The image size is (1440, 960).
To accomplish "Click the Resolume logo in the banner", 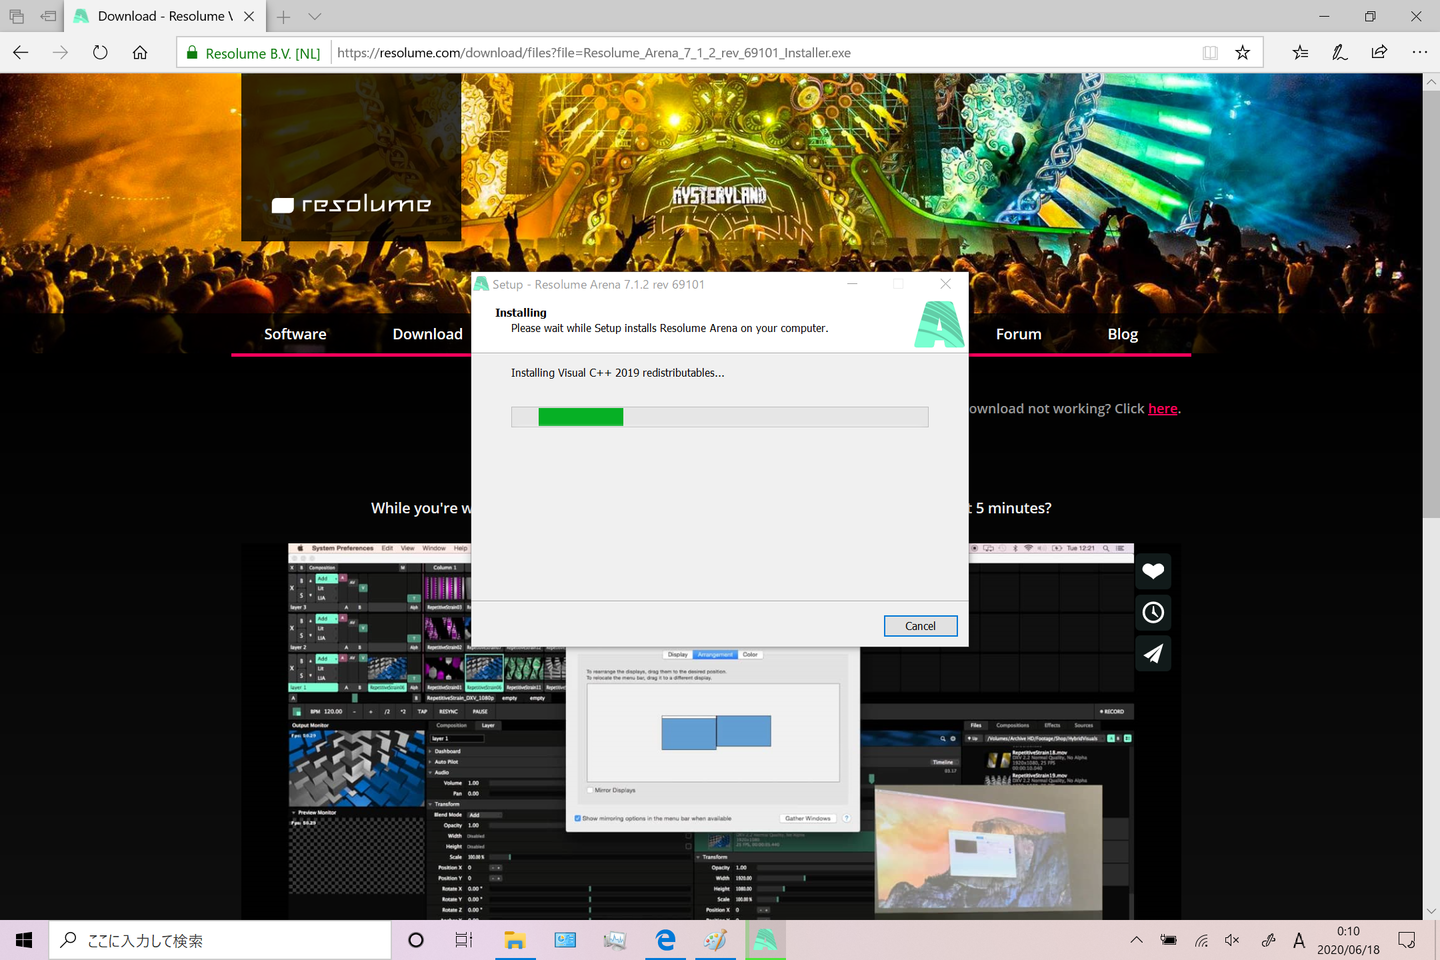I will click(351, 204).
